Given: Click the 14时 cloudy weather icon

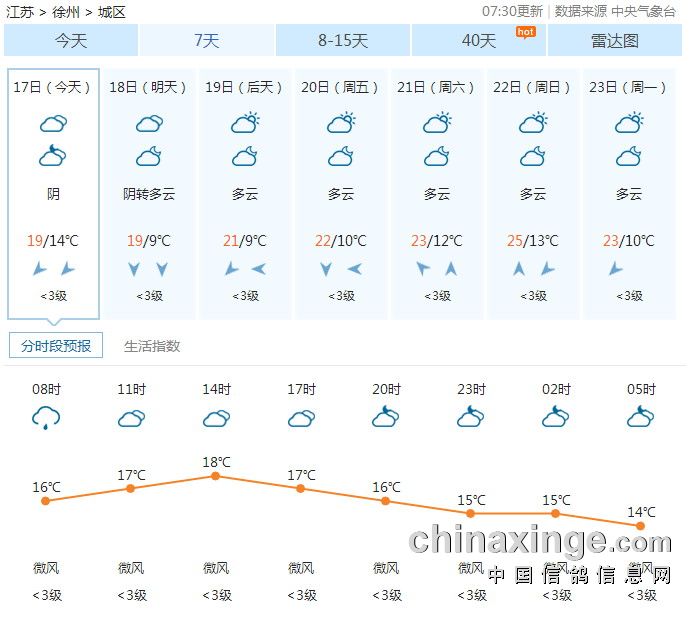Looking at the screenshot, I should (x=216, y=418).
